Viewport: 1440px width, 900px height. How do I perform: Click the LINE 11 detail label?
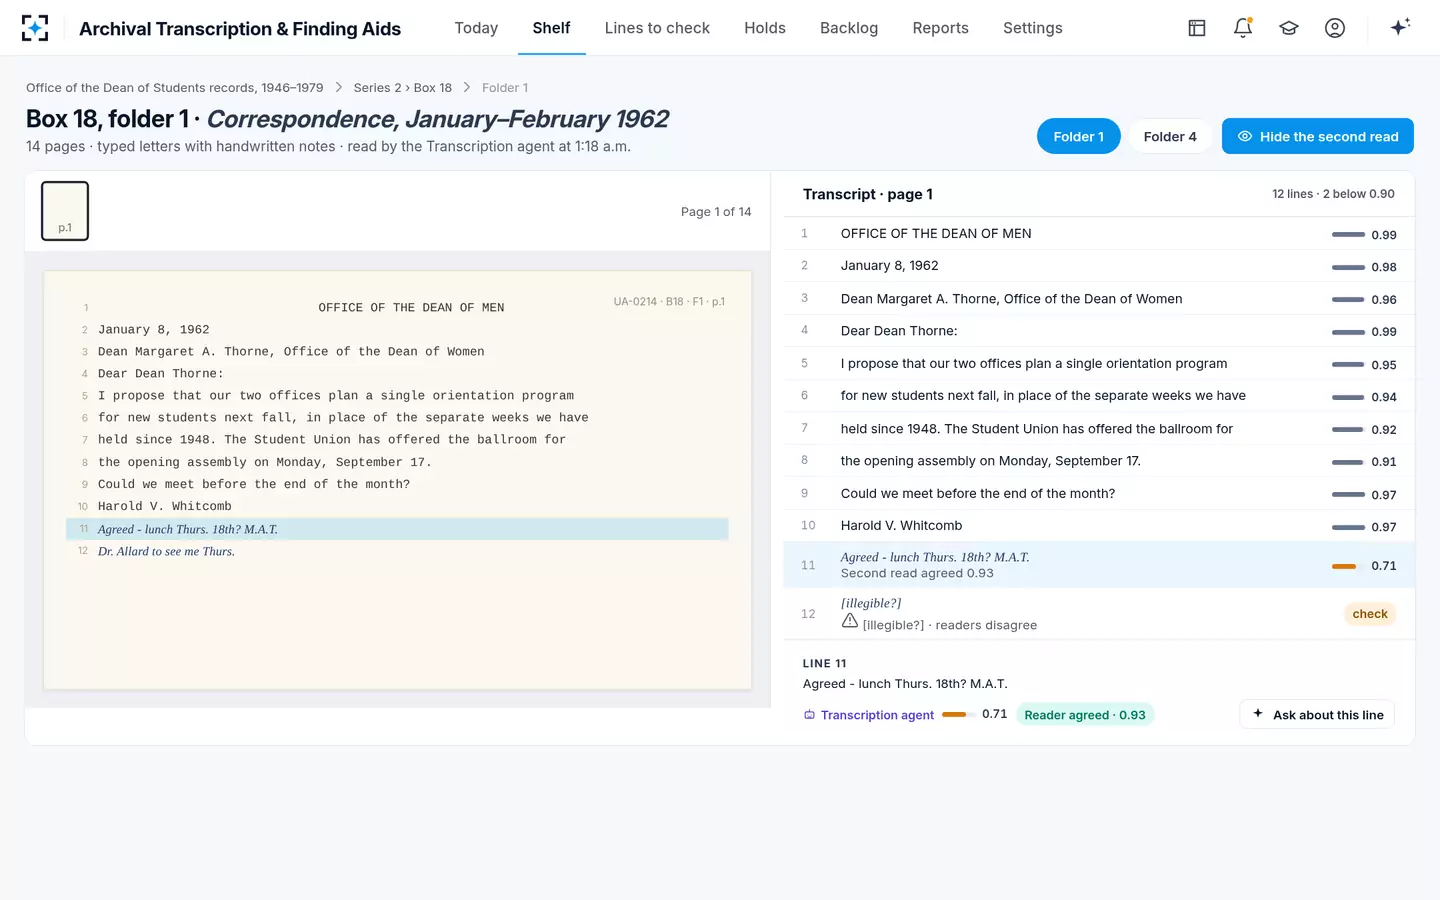point(825,664)
